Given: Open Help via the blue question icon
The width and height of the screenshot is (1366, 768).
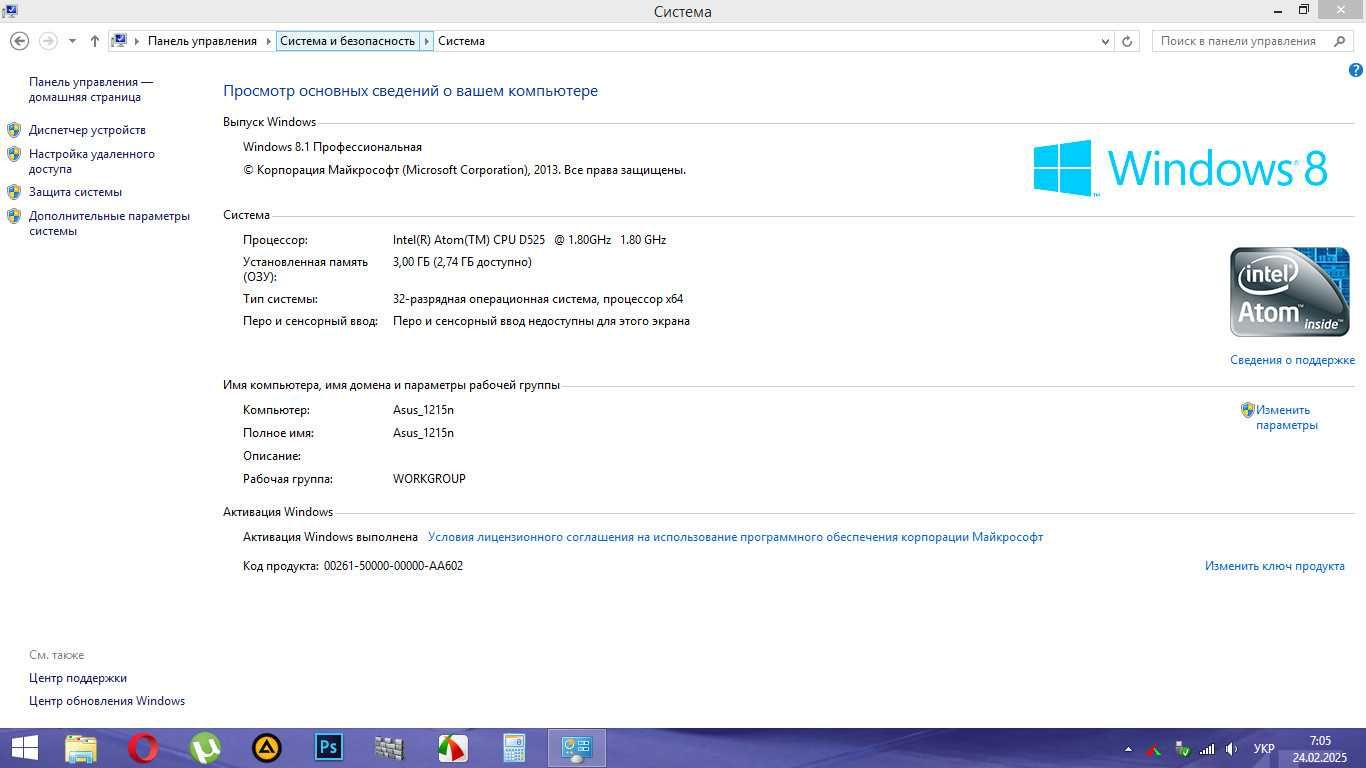Looking at the screenshot, I should click(1356, 70).
